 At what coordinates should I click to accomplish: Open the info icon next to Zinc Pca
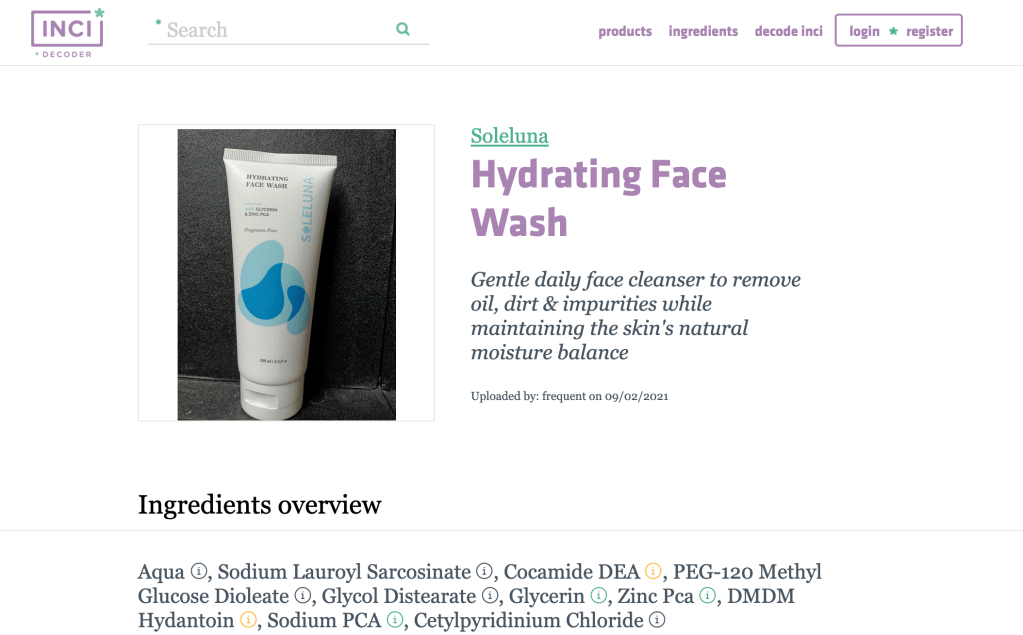[707, 595]
